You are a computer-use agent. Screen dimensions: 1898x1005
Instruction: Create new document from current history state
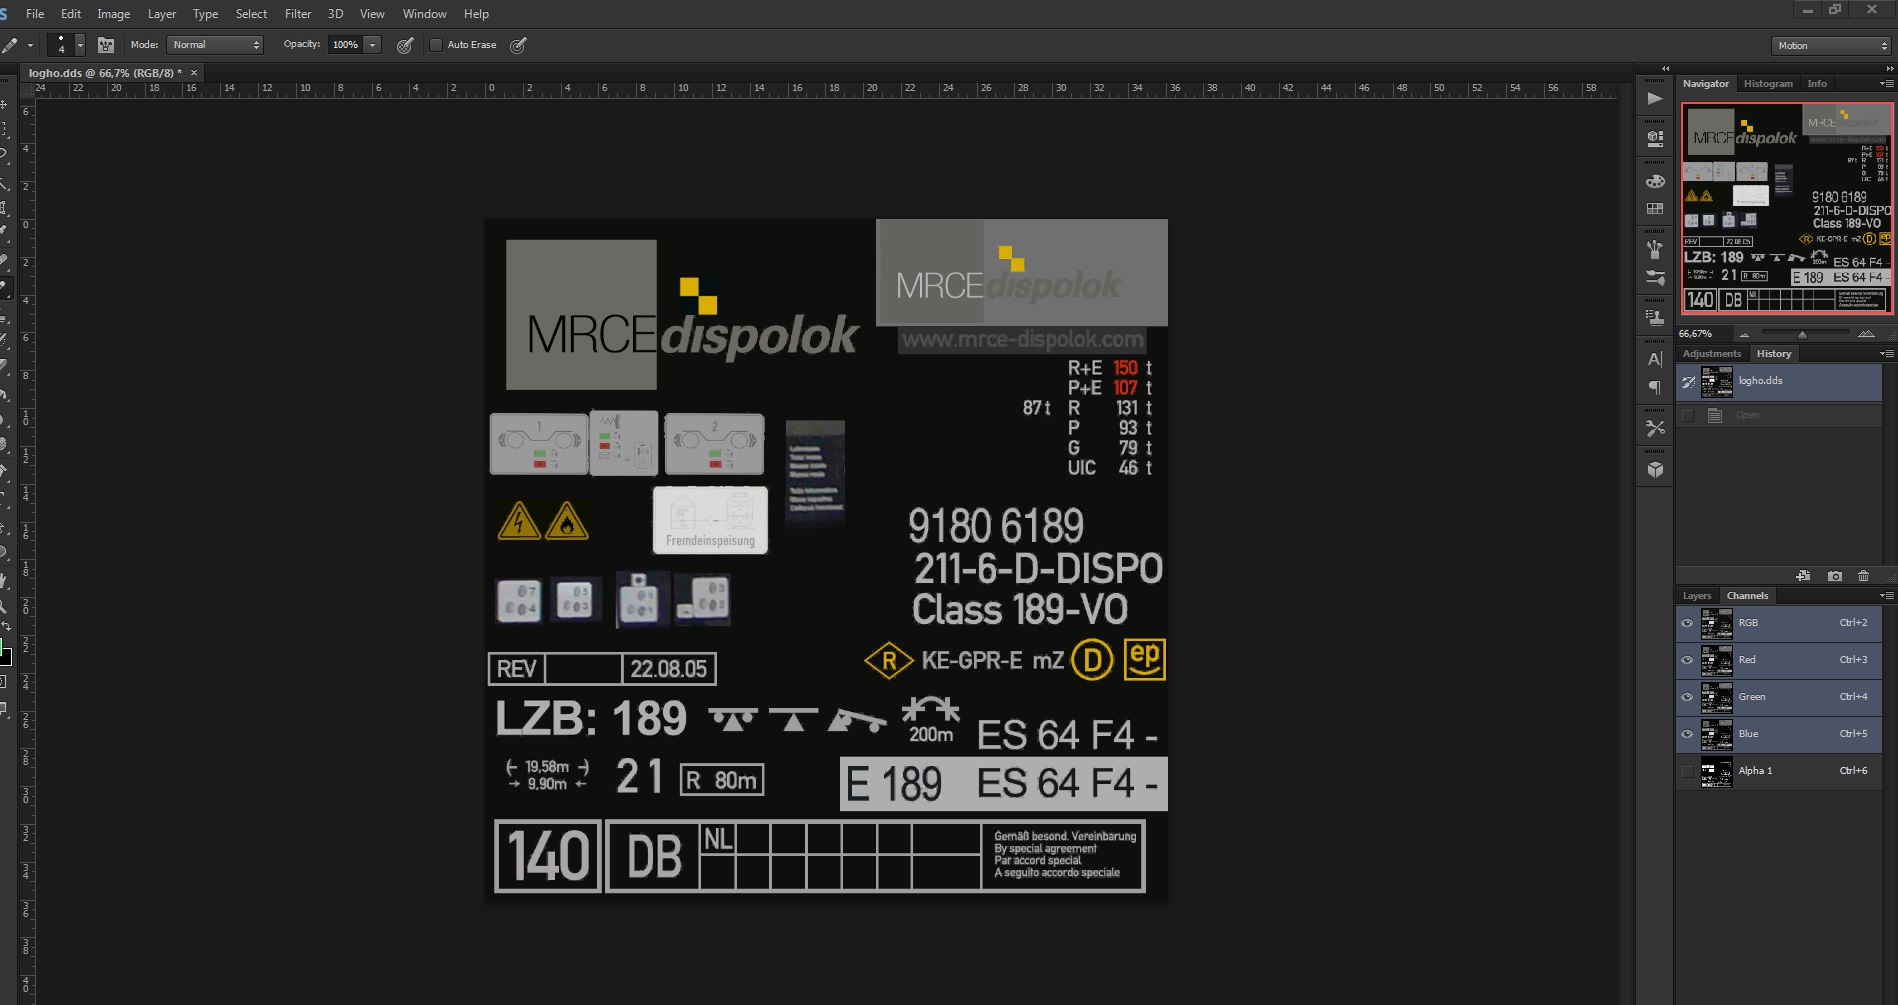(x=1803, y=576)
